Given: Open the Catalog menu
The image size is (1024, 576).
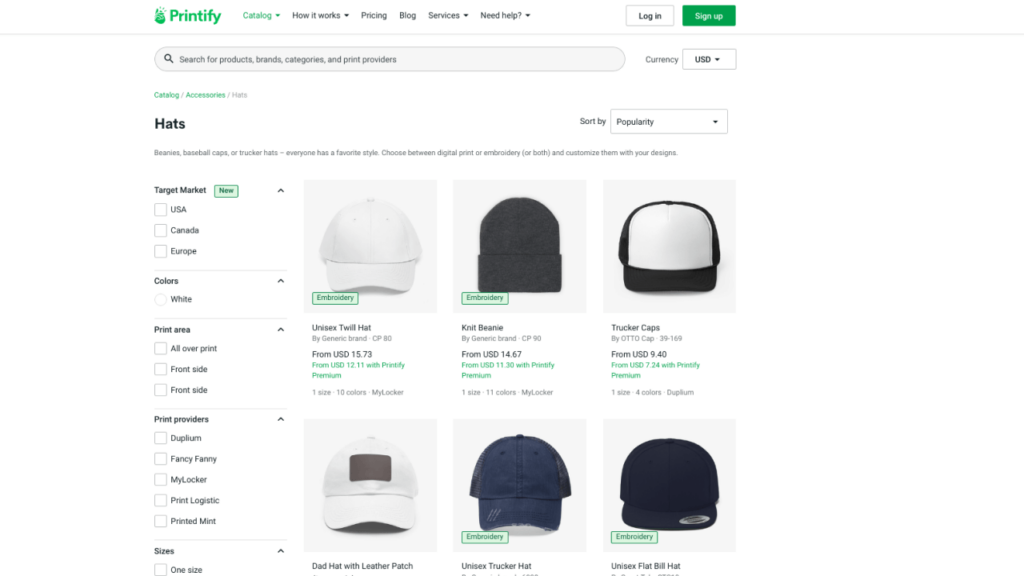Looking at the screenshot, I should (x=260, y=15).
